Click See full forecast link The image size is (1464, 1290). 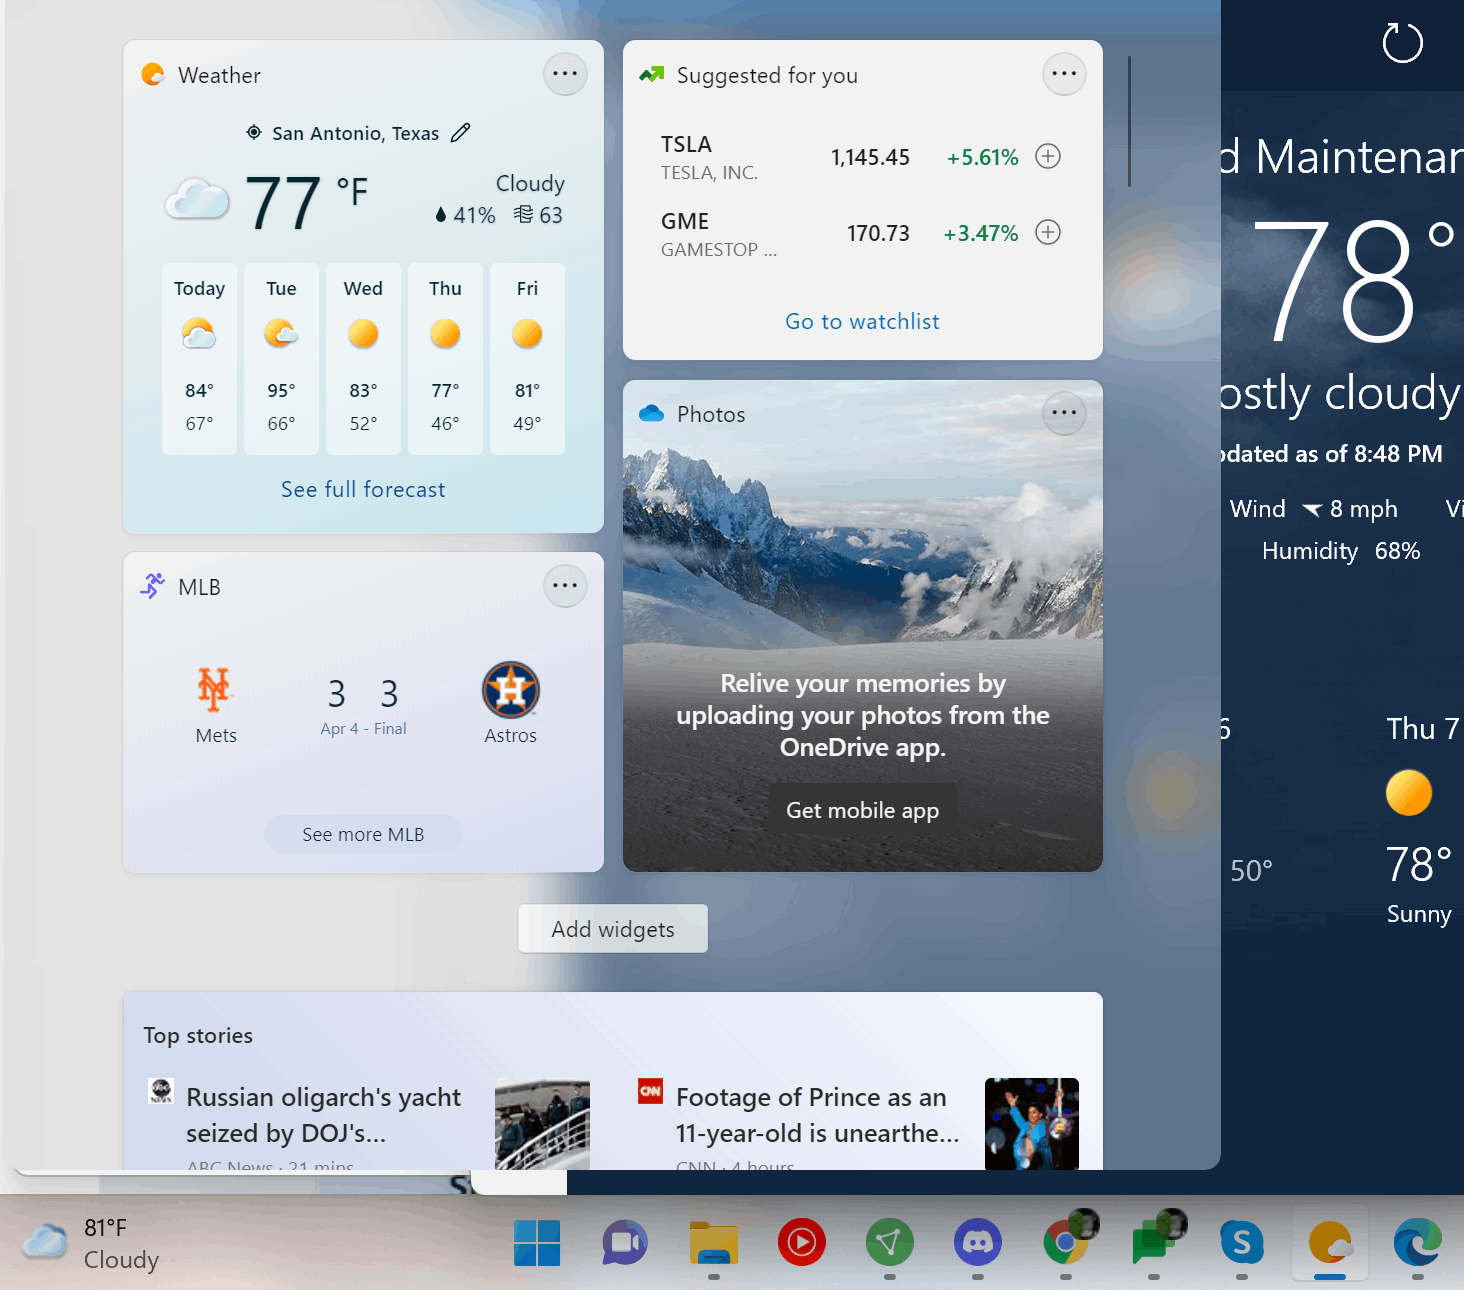tap(363, 490)
